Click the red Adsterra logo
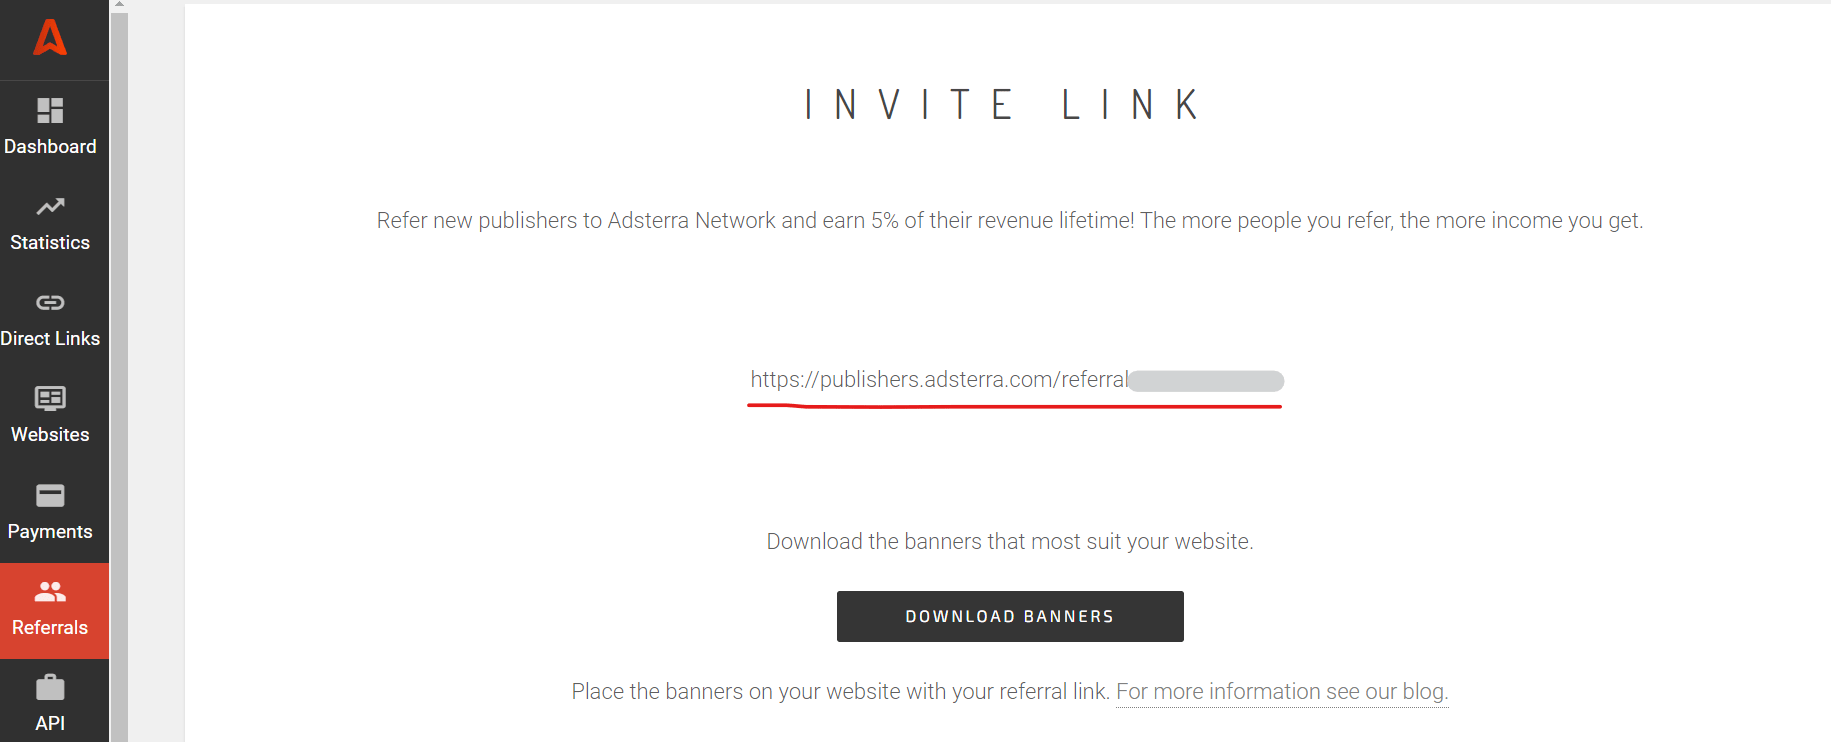Image resolution: width=1831 pixels, height=742 pixels. click(x=49, y=38)
